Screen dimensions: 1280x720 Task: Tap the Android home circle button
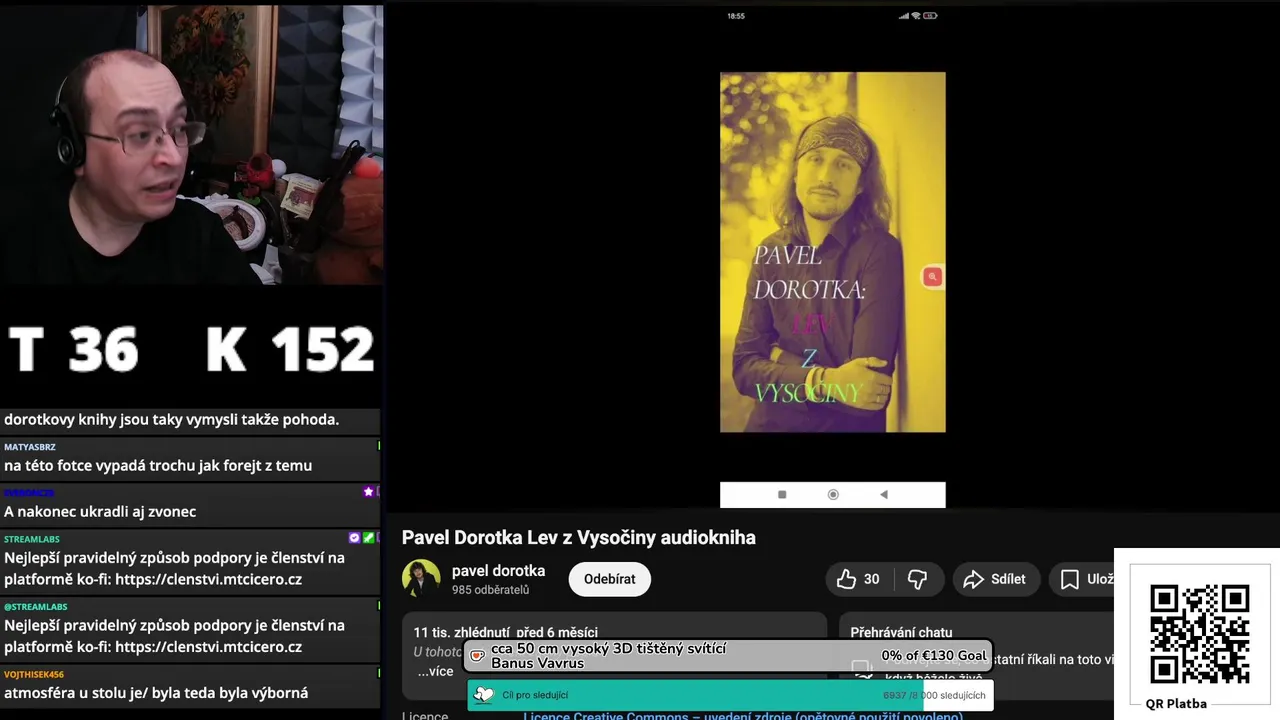tap(833, 494)
